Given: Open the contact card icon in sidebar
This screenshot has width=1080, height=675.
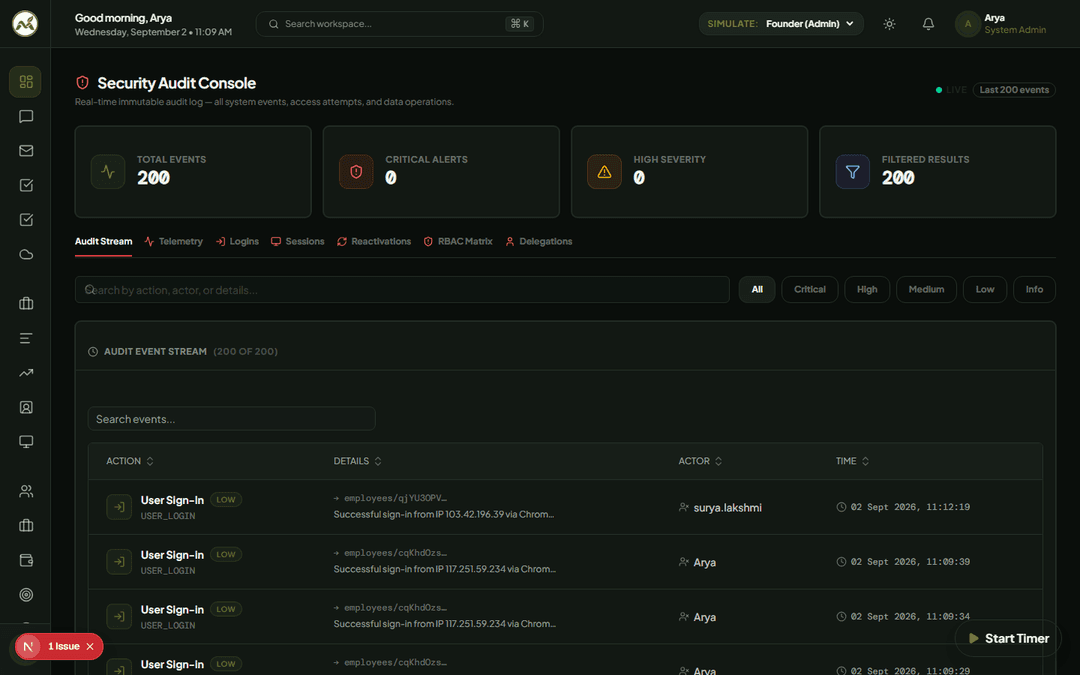Looking at the screenshot, I should tap(25, 407).
